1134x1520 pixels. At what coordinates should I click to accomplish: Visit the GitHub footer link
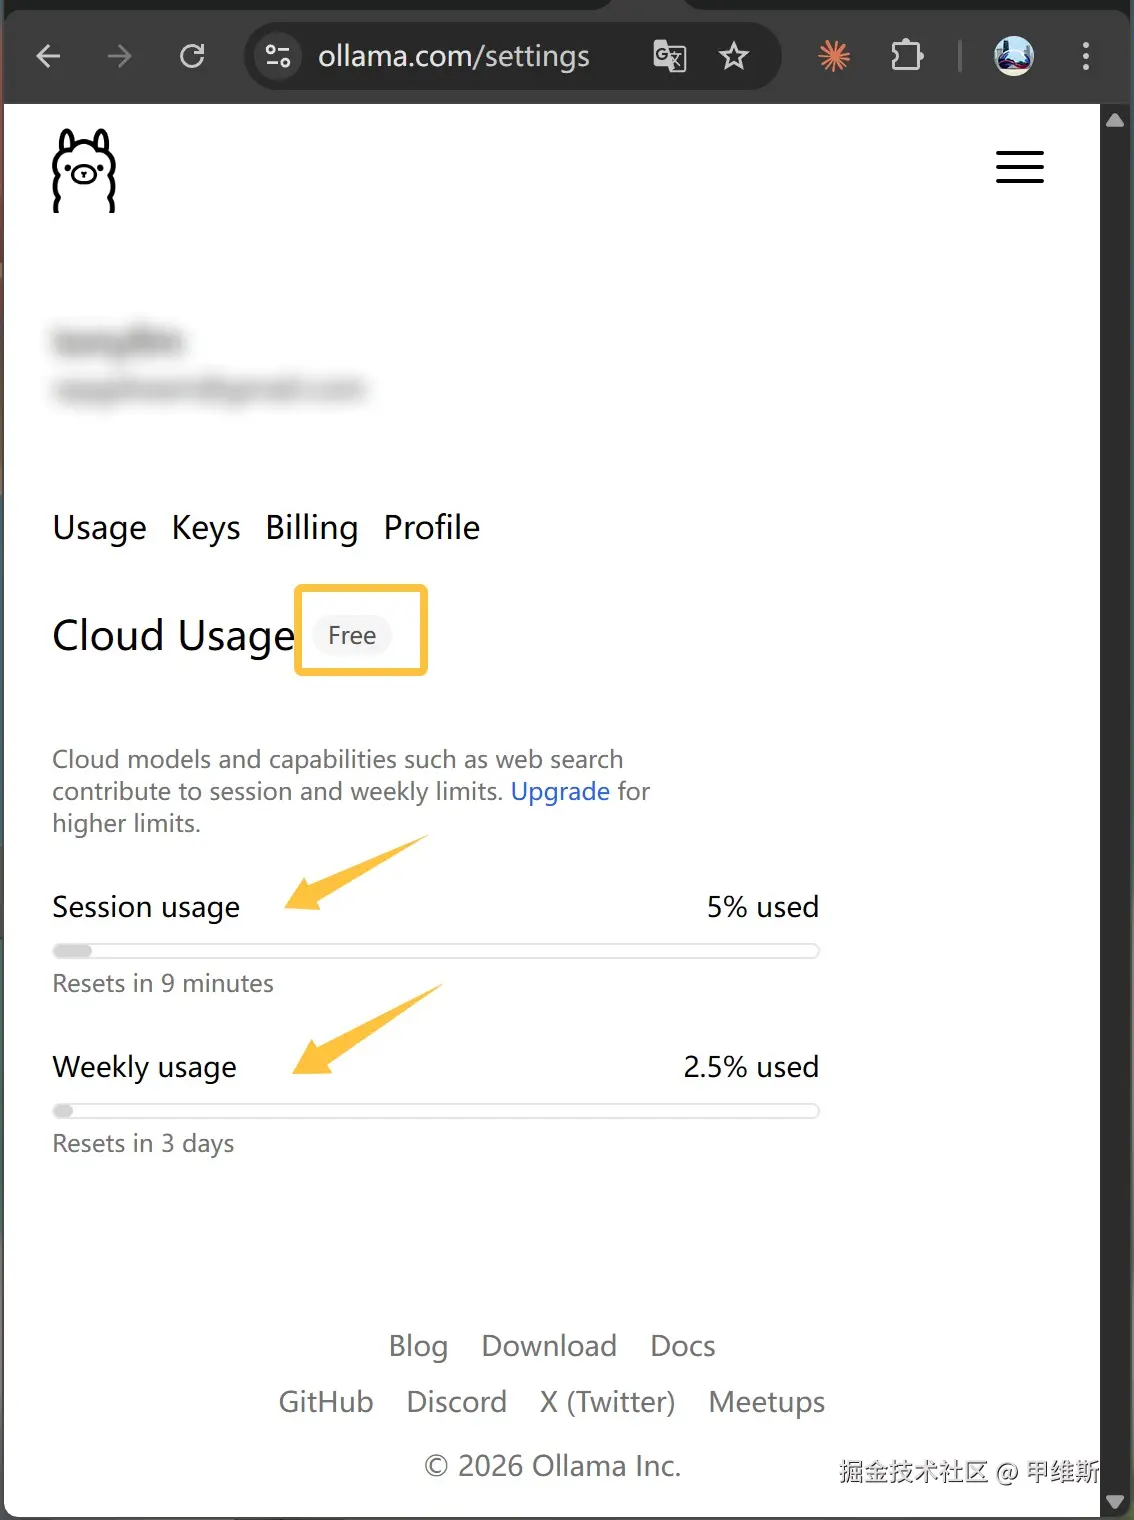tap(326, 1402)
